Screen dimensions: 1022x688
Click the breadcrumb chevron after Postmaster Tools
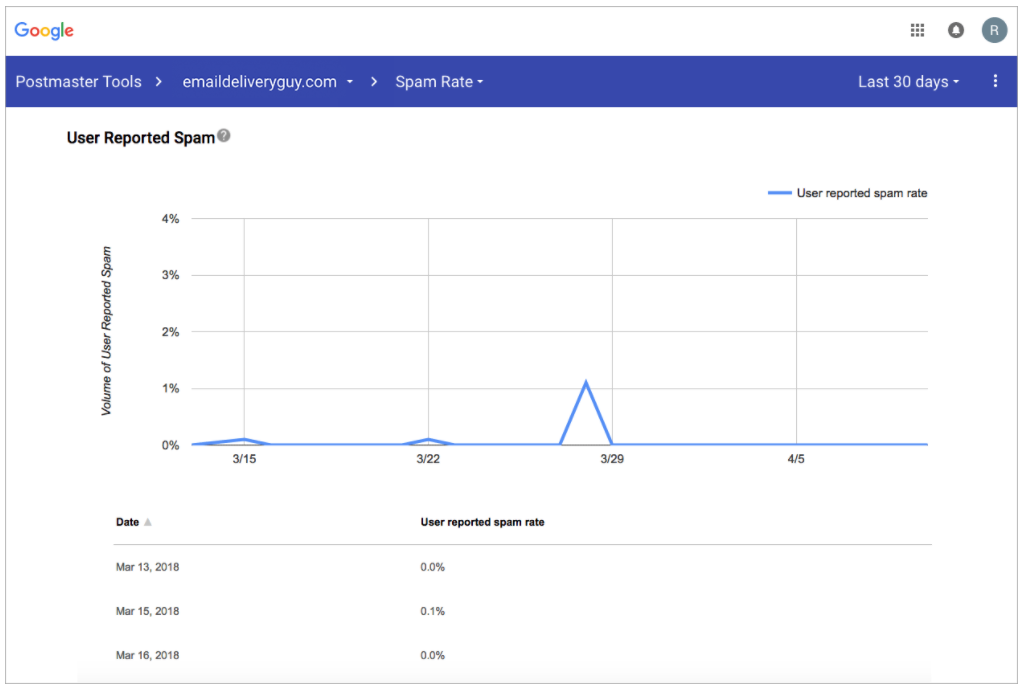158,82
